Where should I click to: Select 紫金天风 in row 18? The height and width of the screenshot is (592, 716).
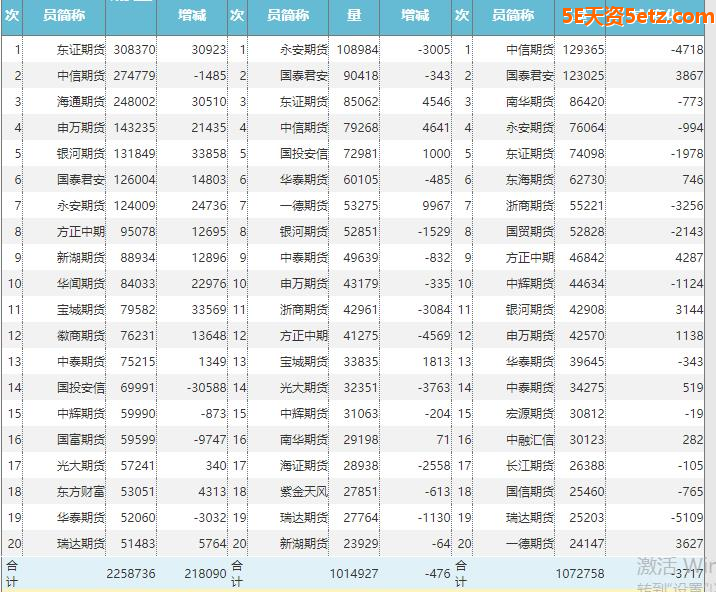coord(304,492)
